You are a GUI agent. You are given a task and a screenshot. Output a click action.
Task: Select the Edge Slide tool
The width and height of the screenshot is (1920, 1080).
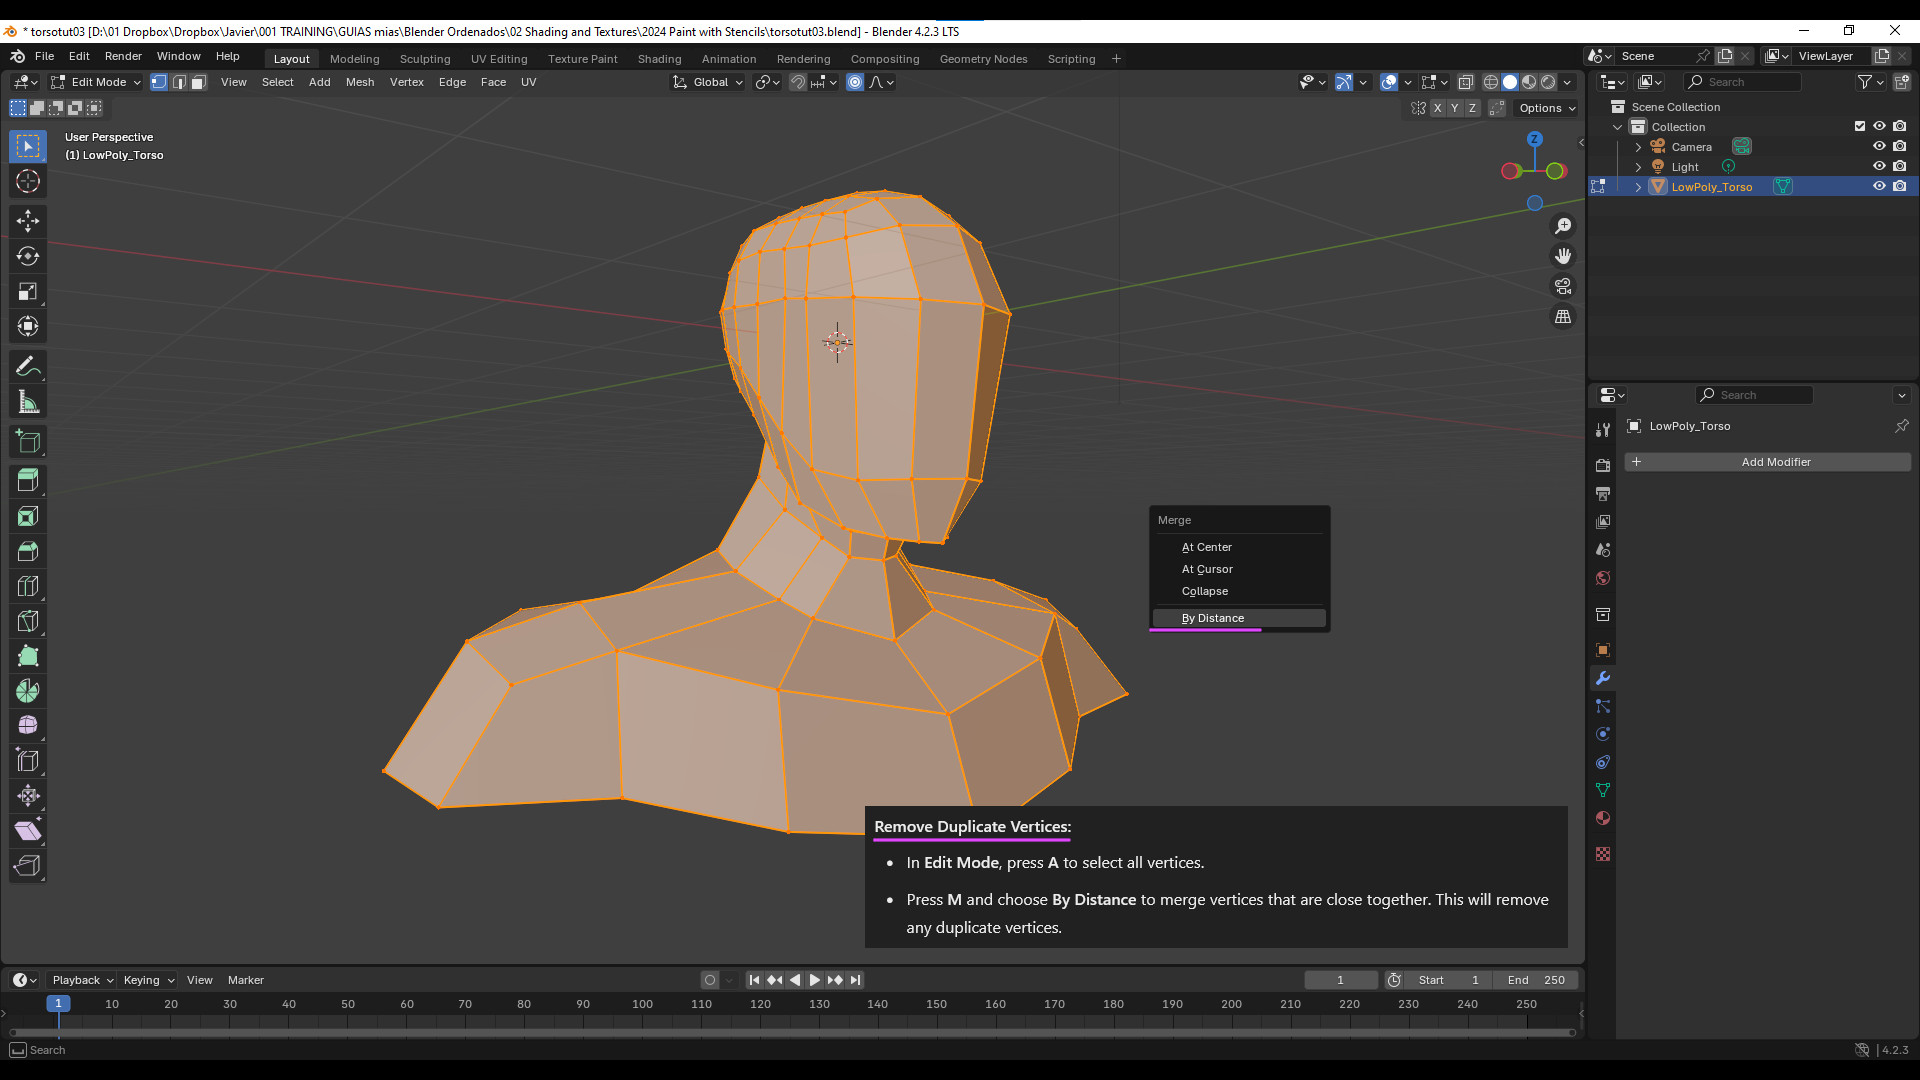(x=28, y=761)
